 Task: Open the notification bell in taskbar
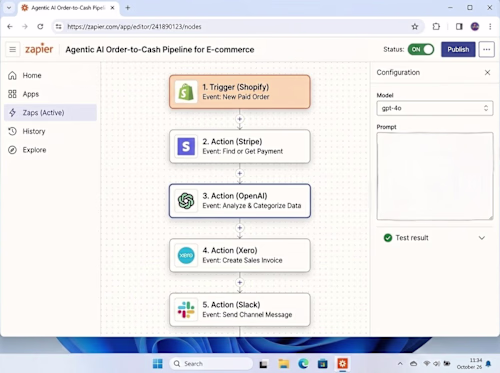click(488, 363)
